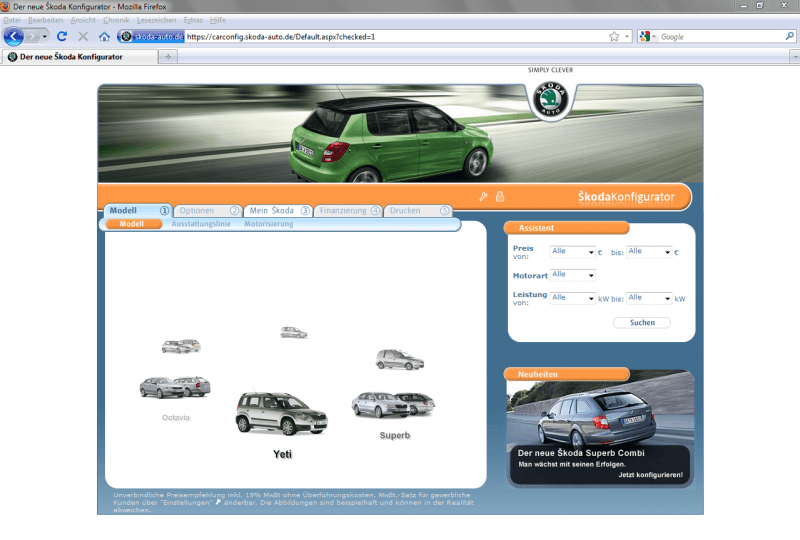Click the Yeti model label

pyautogui.click(x=282, y=454)
